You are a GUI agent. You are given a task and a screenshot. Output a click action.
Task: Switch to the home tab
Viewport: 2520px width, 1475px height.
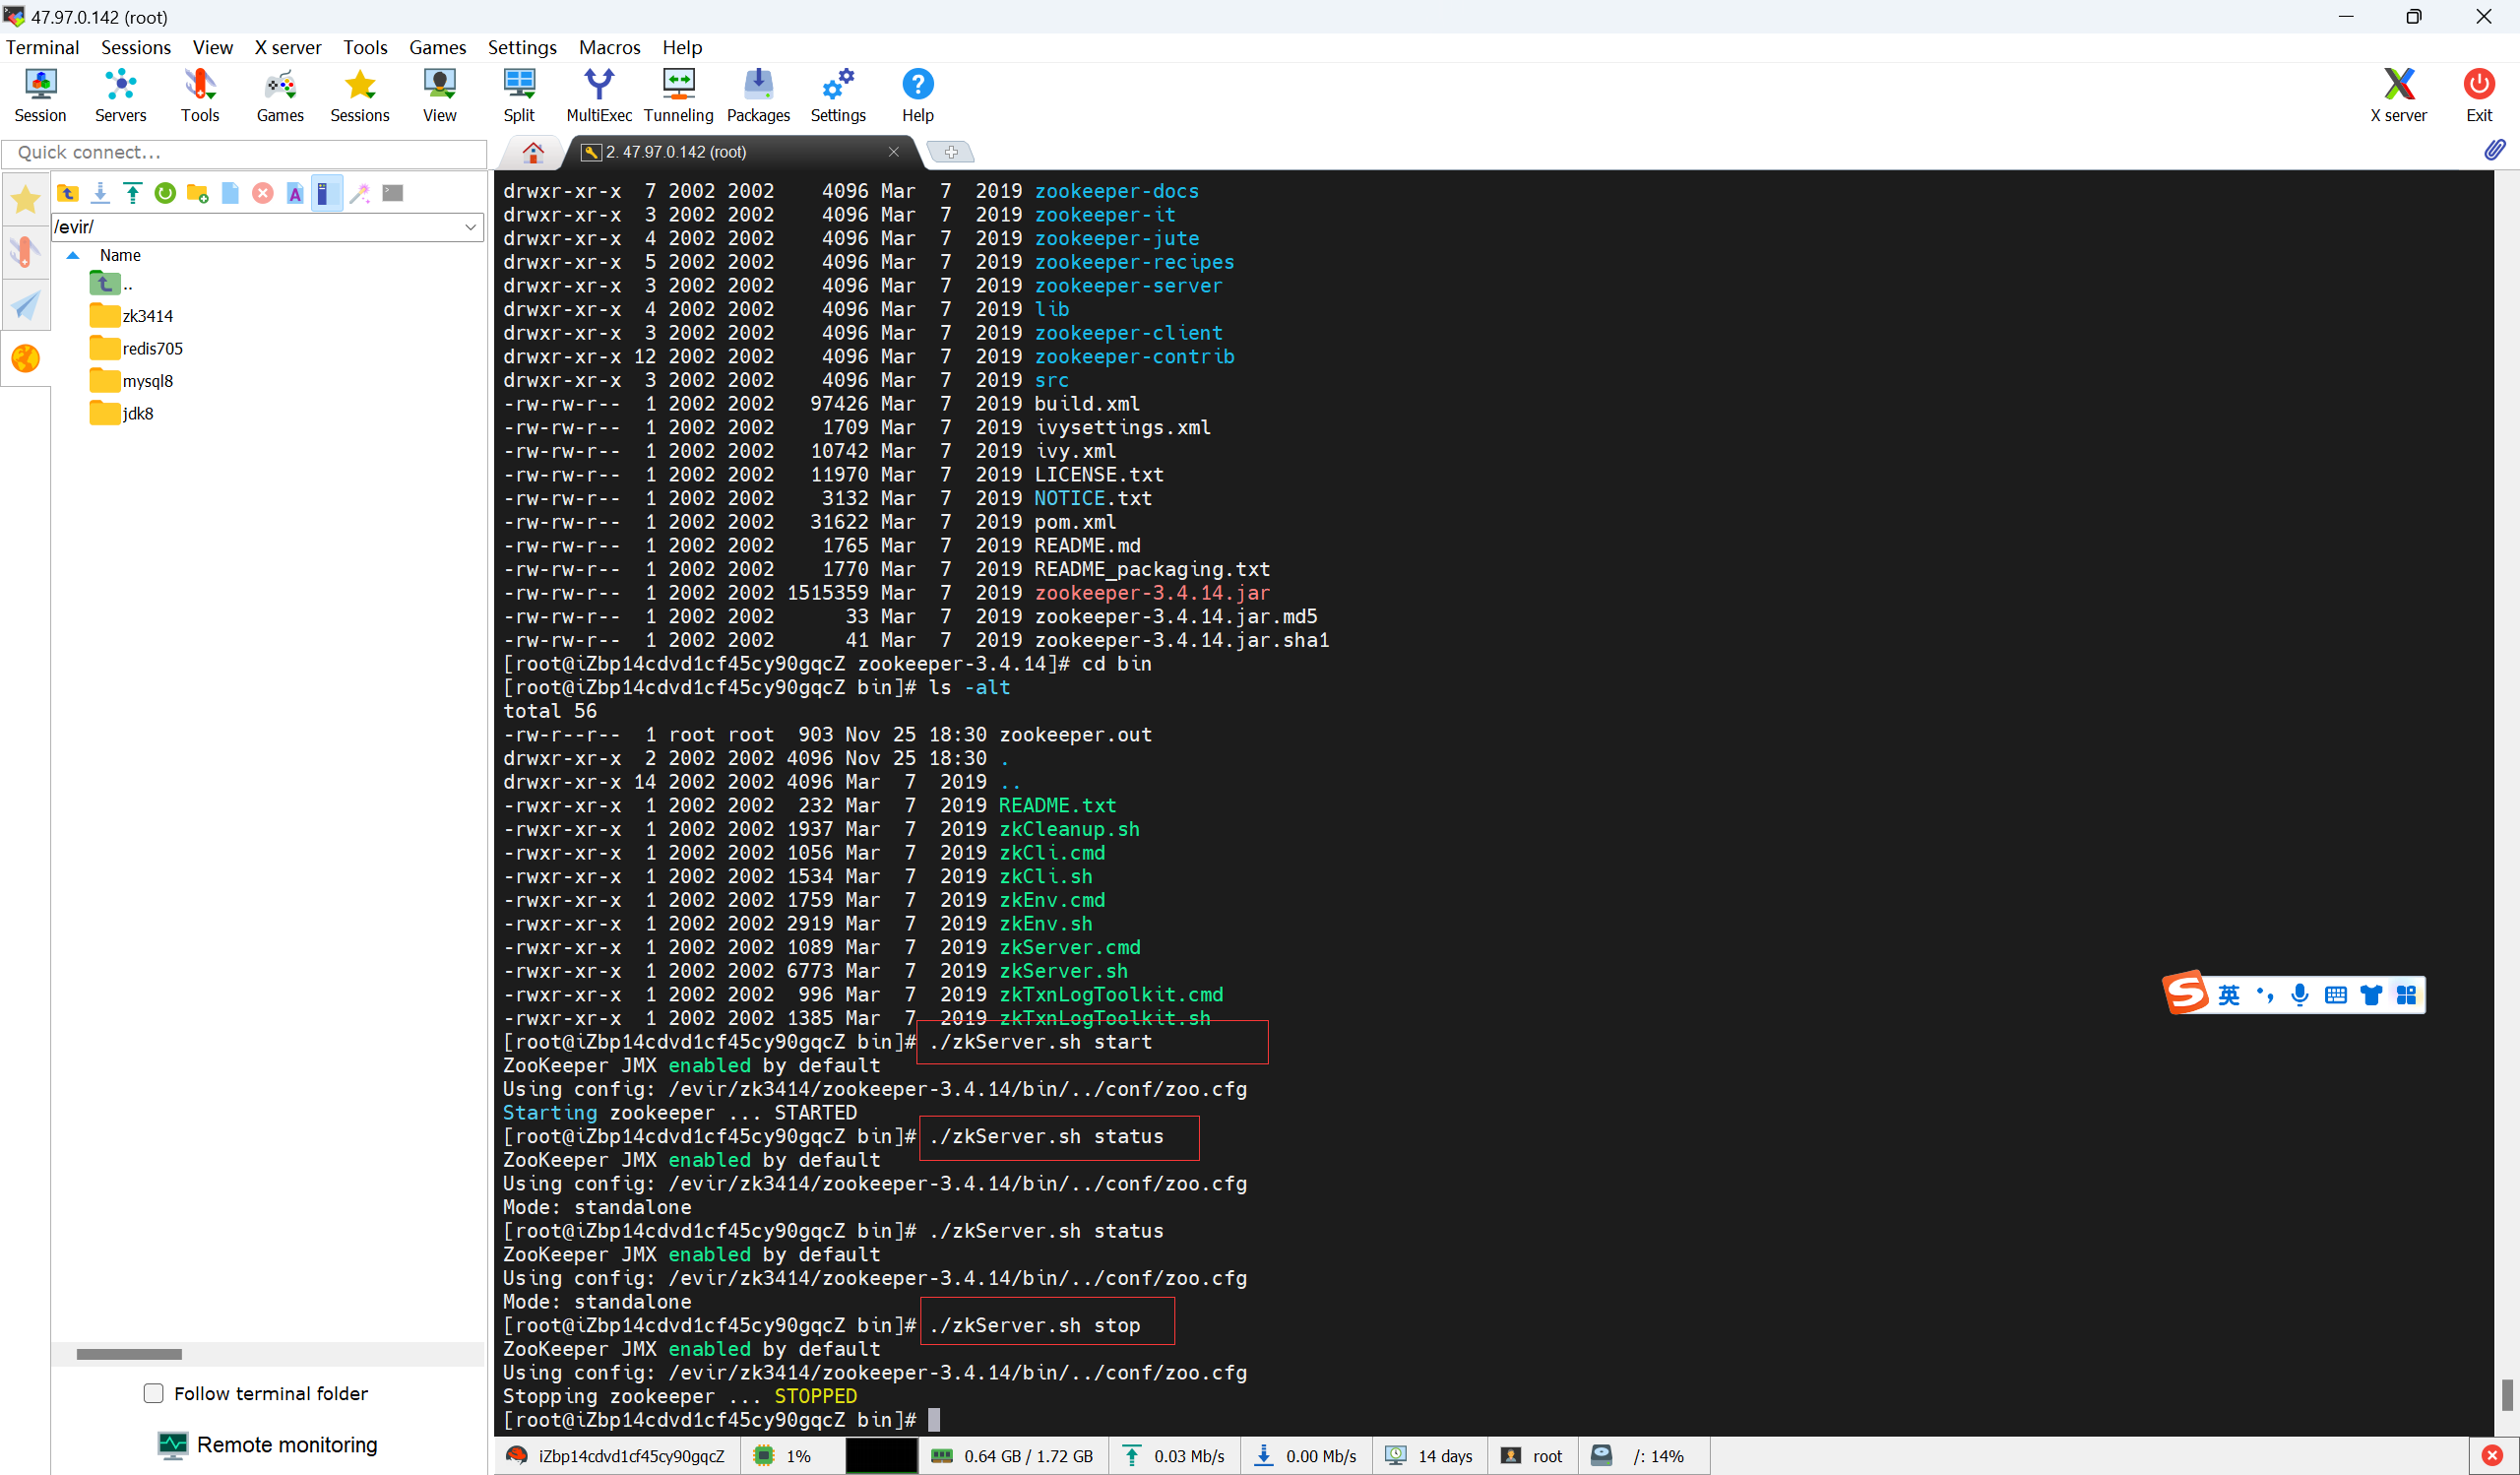[x=533, y=152]
